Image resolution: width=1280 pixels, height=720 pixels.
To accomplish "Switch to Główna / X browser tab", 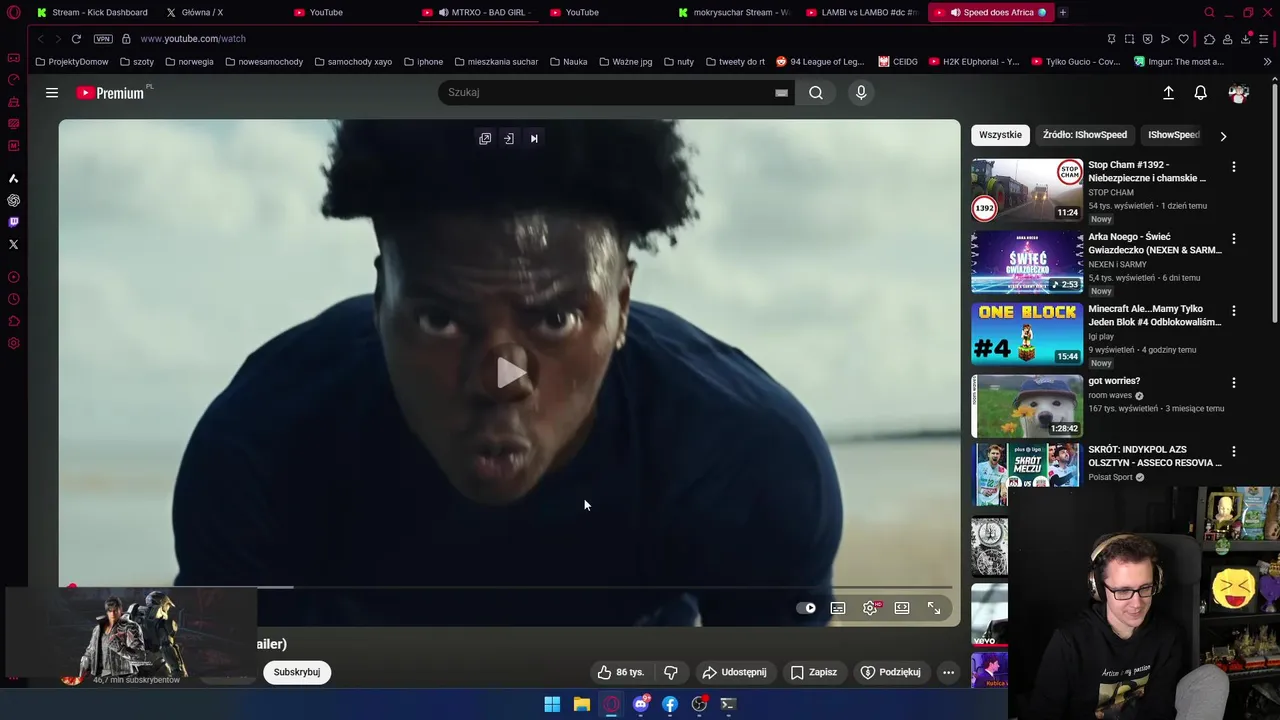I will (x=202, y=12).
